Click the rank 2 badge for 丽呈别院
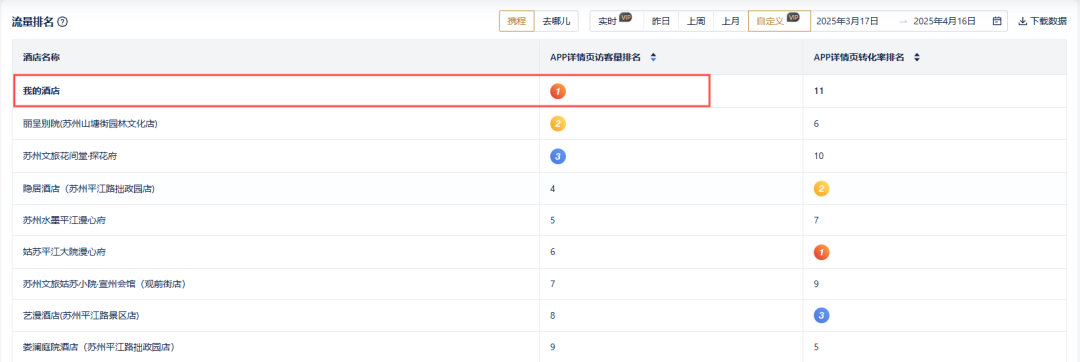Viewport: 1080px width, 362px height. pos(558,124)
